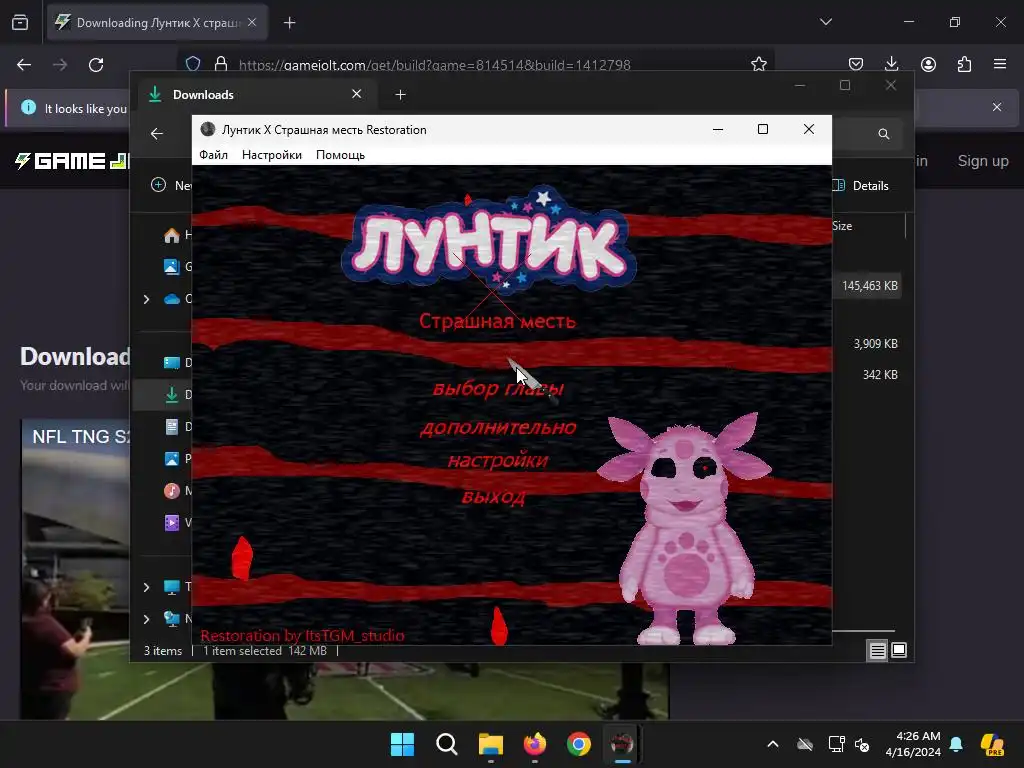Image resolution: width=1024 pixels, height=768 pixels.
Task: Click the padlock site info icon
Action: pyautogui.click(x=221, y=64)
